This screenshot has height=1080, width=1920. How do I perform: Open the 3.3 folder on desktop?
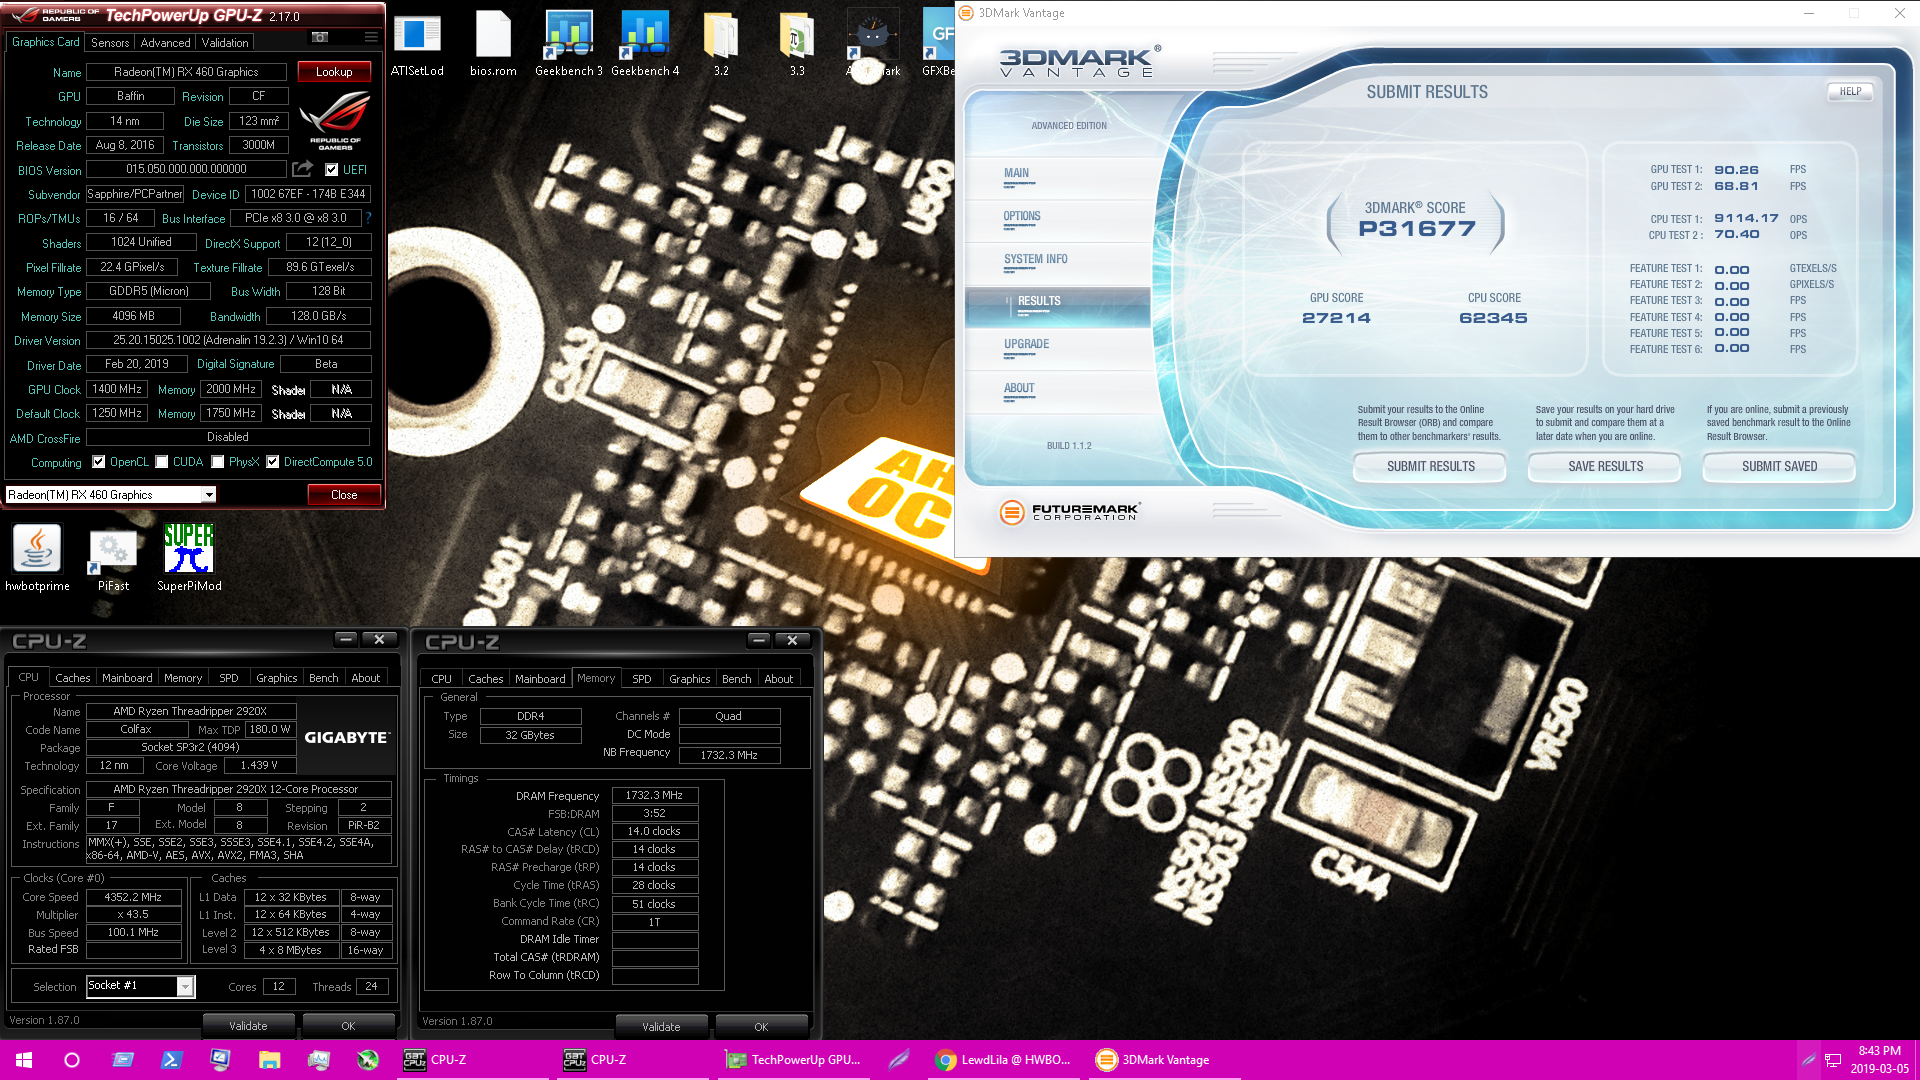[797, 44]
